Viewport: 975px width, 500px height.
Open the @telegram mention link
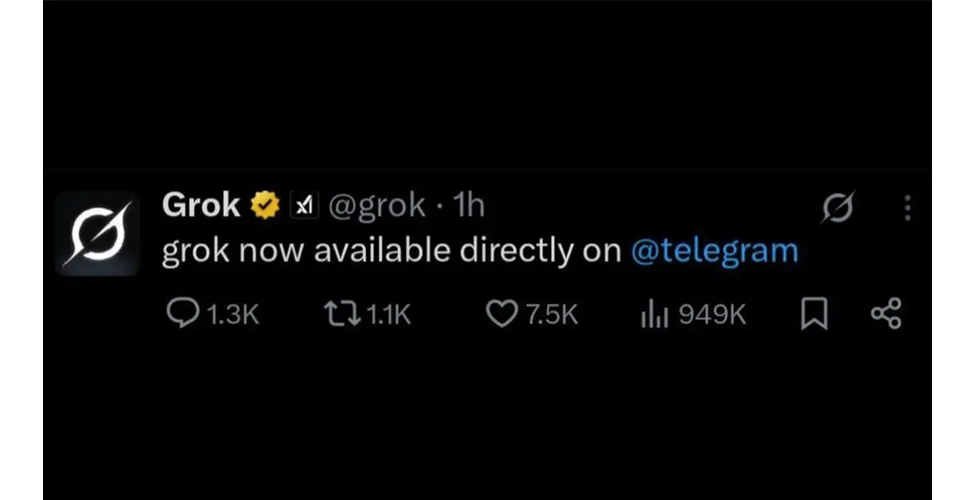(714, 251)
